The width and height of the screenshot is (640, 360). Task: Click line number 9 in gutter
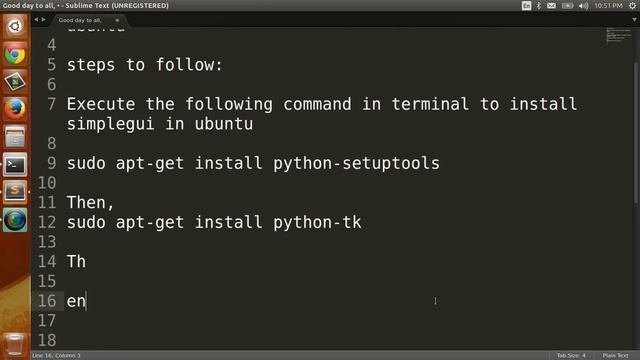pos(51,163)
